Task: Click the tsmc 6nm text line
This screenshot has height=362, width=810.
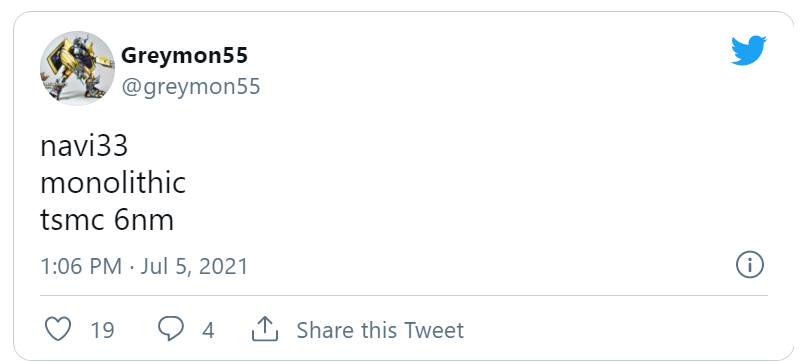Action: [107, 220]
